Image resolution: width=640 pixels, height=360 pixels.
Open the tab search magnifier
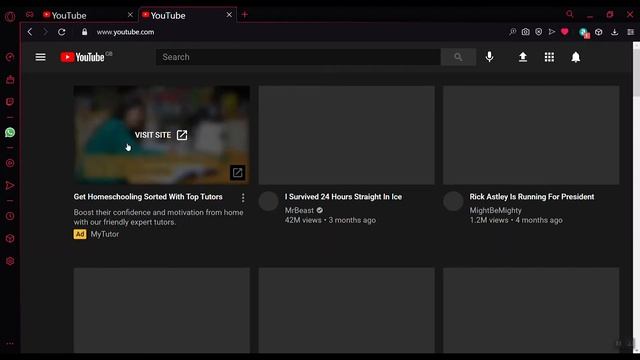570,14
